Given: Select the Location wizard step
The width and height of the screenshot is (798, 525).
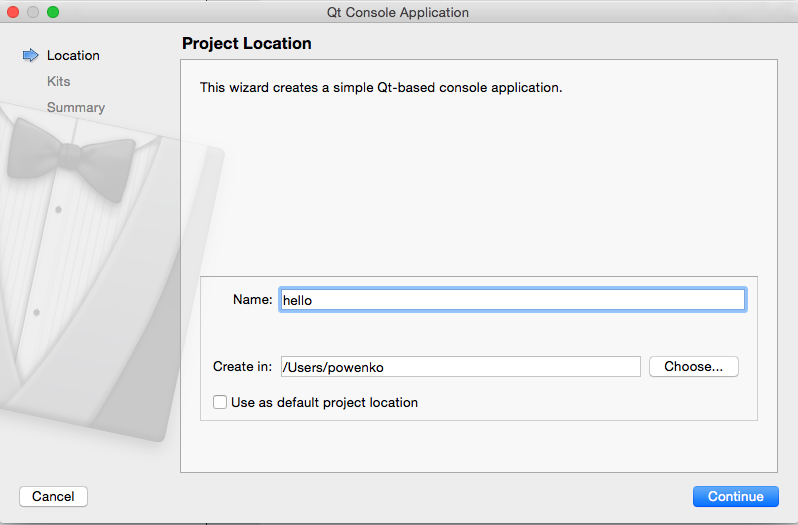Looking at the screenshot, I should [73, 55].
